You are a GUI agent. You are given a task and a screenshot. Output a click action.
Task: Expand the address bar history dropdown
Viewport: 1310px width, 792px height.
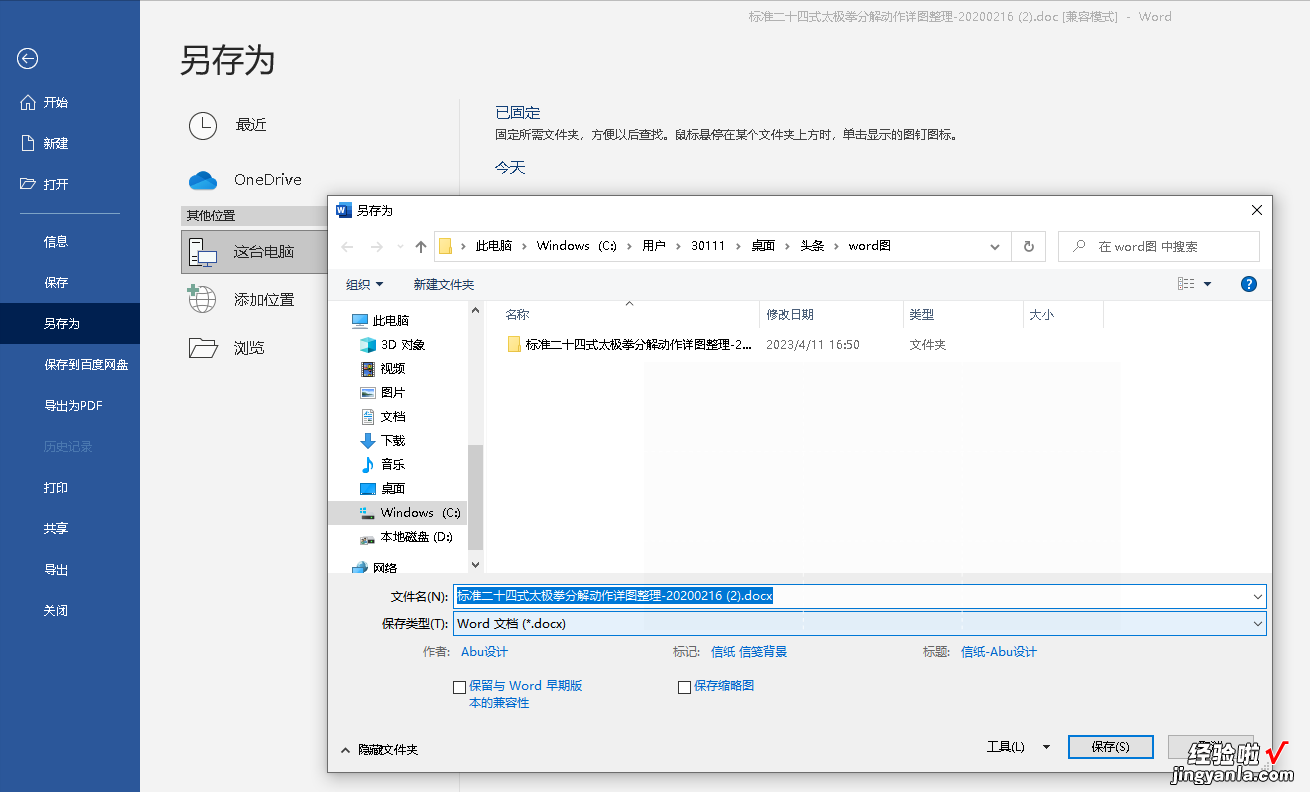click(994, 246)
